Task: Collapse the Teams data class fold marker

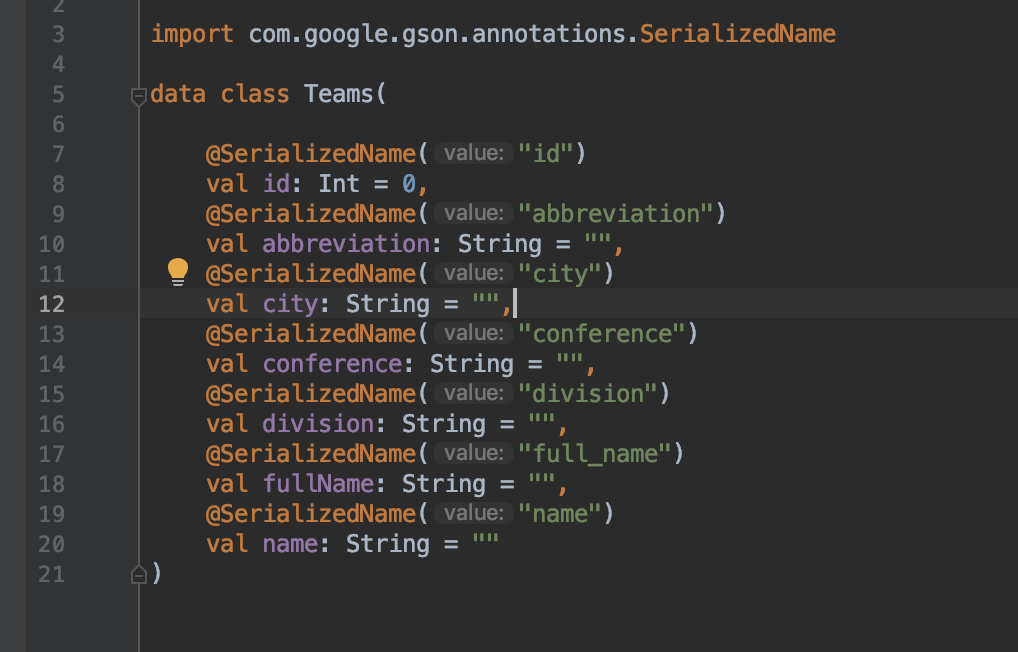Action: (138, 97)
